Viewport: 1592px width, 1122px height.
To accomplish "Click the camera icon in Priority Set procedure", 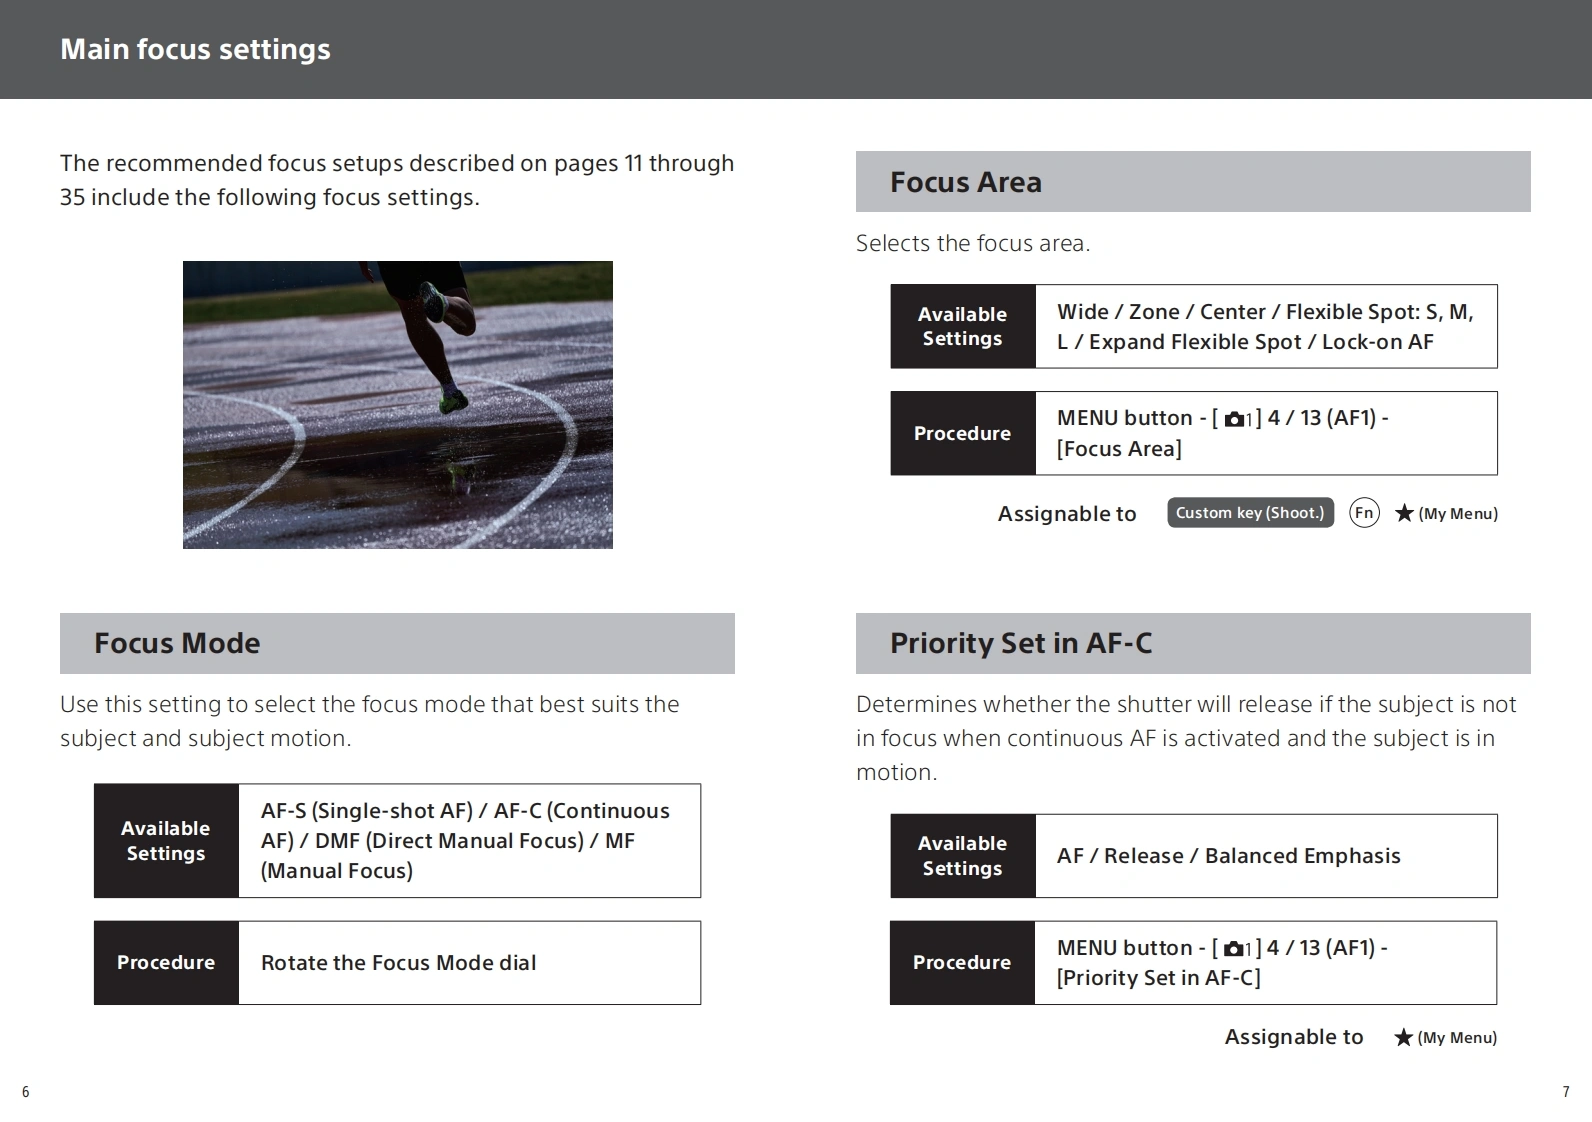I will (1236, 949).
